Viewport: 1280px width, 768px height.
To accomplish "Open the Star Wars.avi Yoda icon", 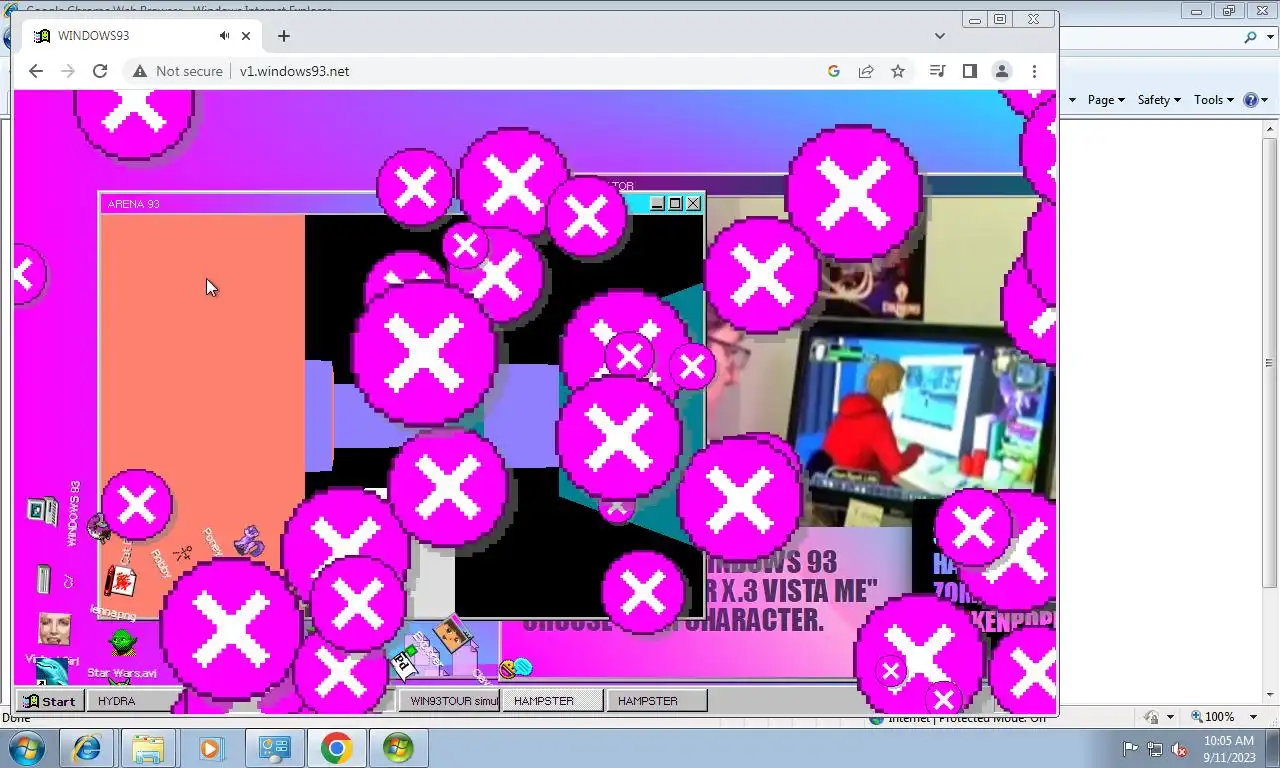I will tap(123, 642).
